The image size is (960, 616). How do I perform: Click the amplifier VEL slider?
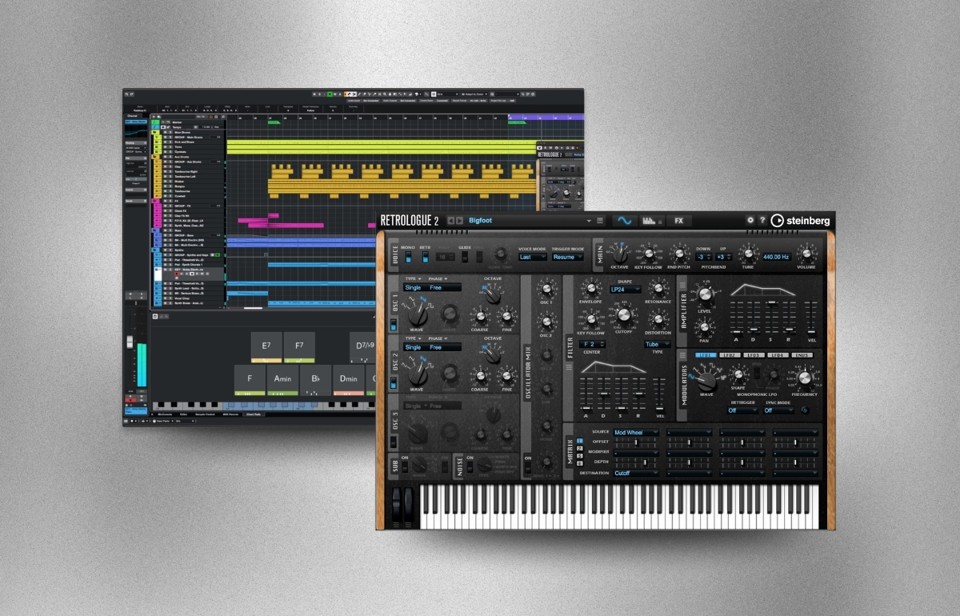pyautogui.click(x=811, y=317)
